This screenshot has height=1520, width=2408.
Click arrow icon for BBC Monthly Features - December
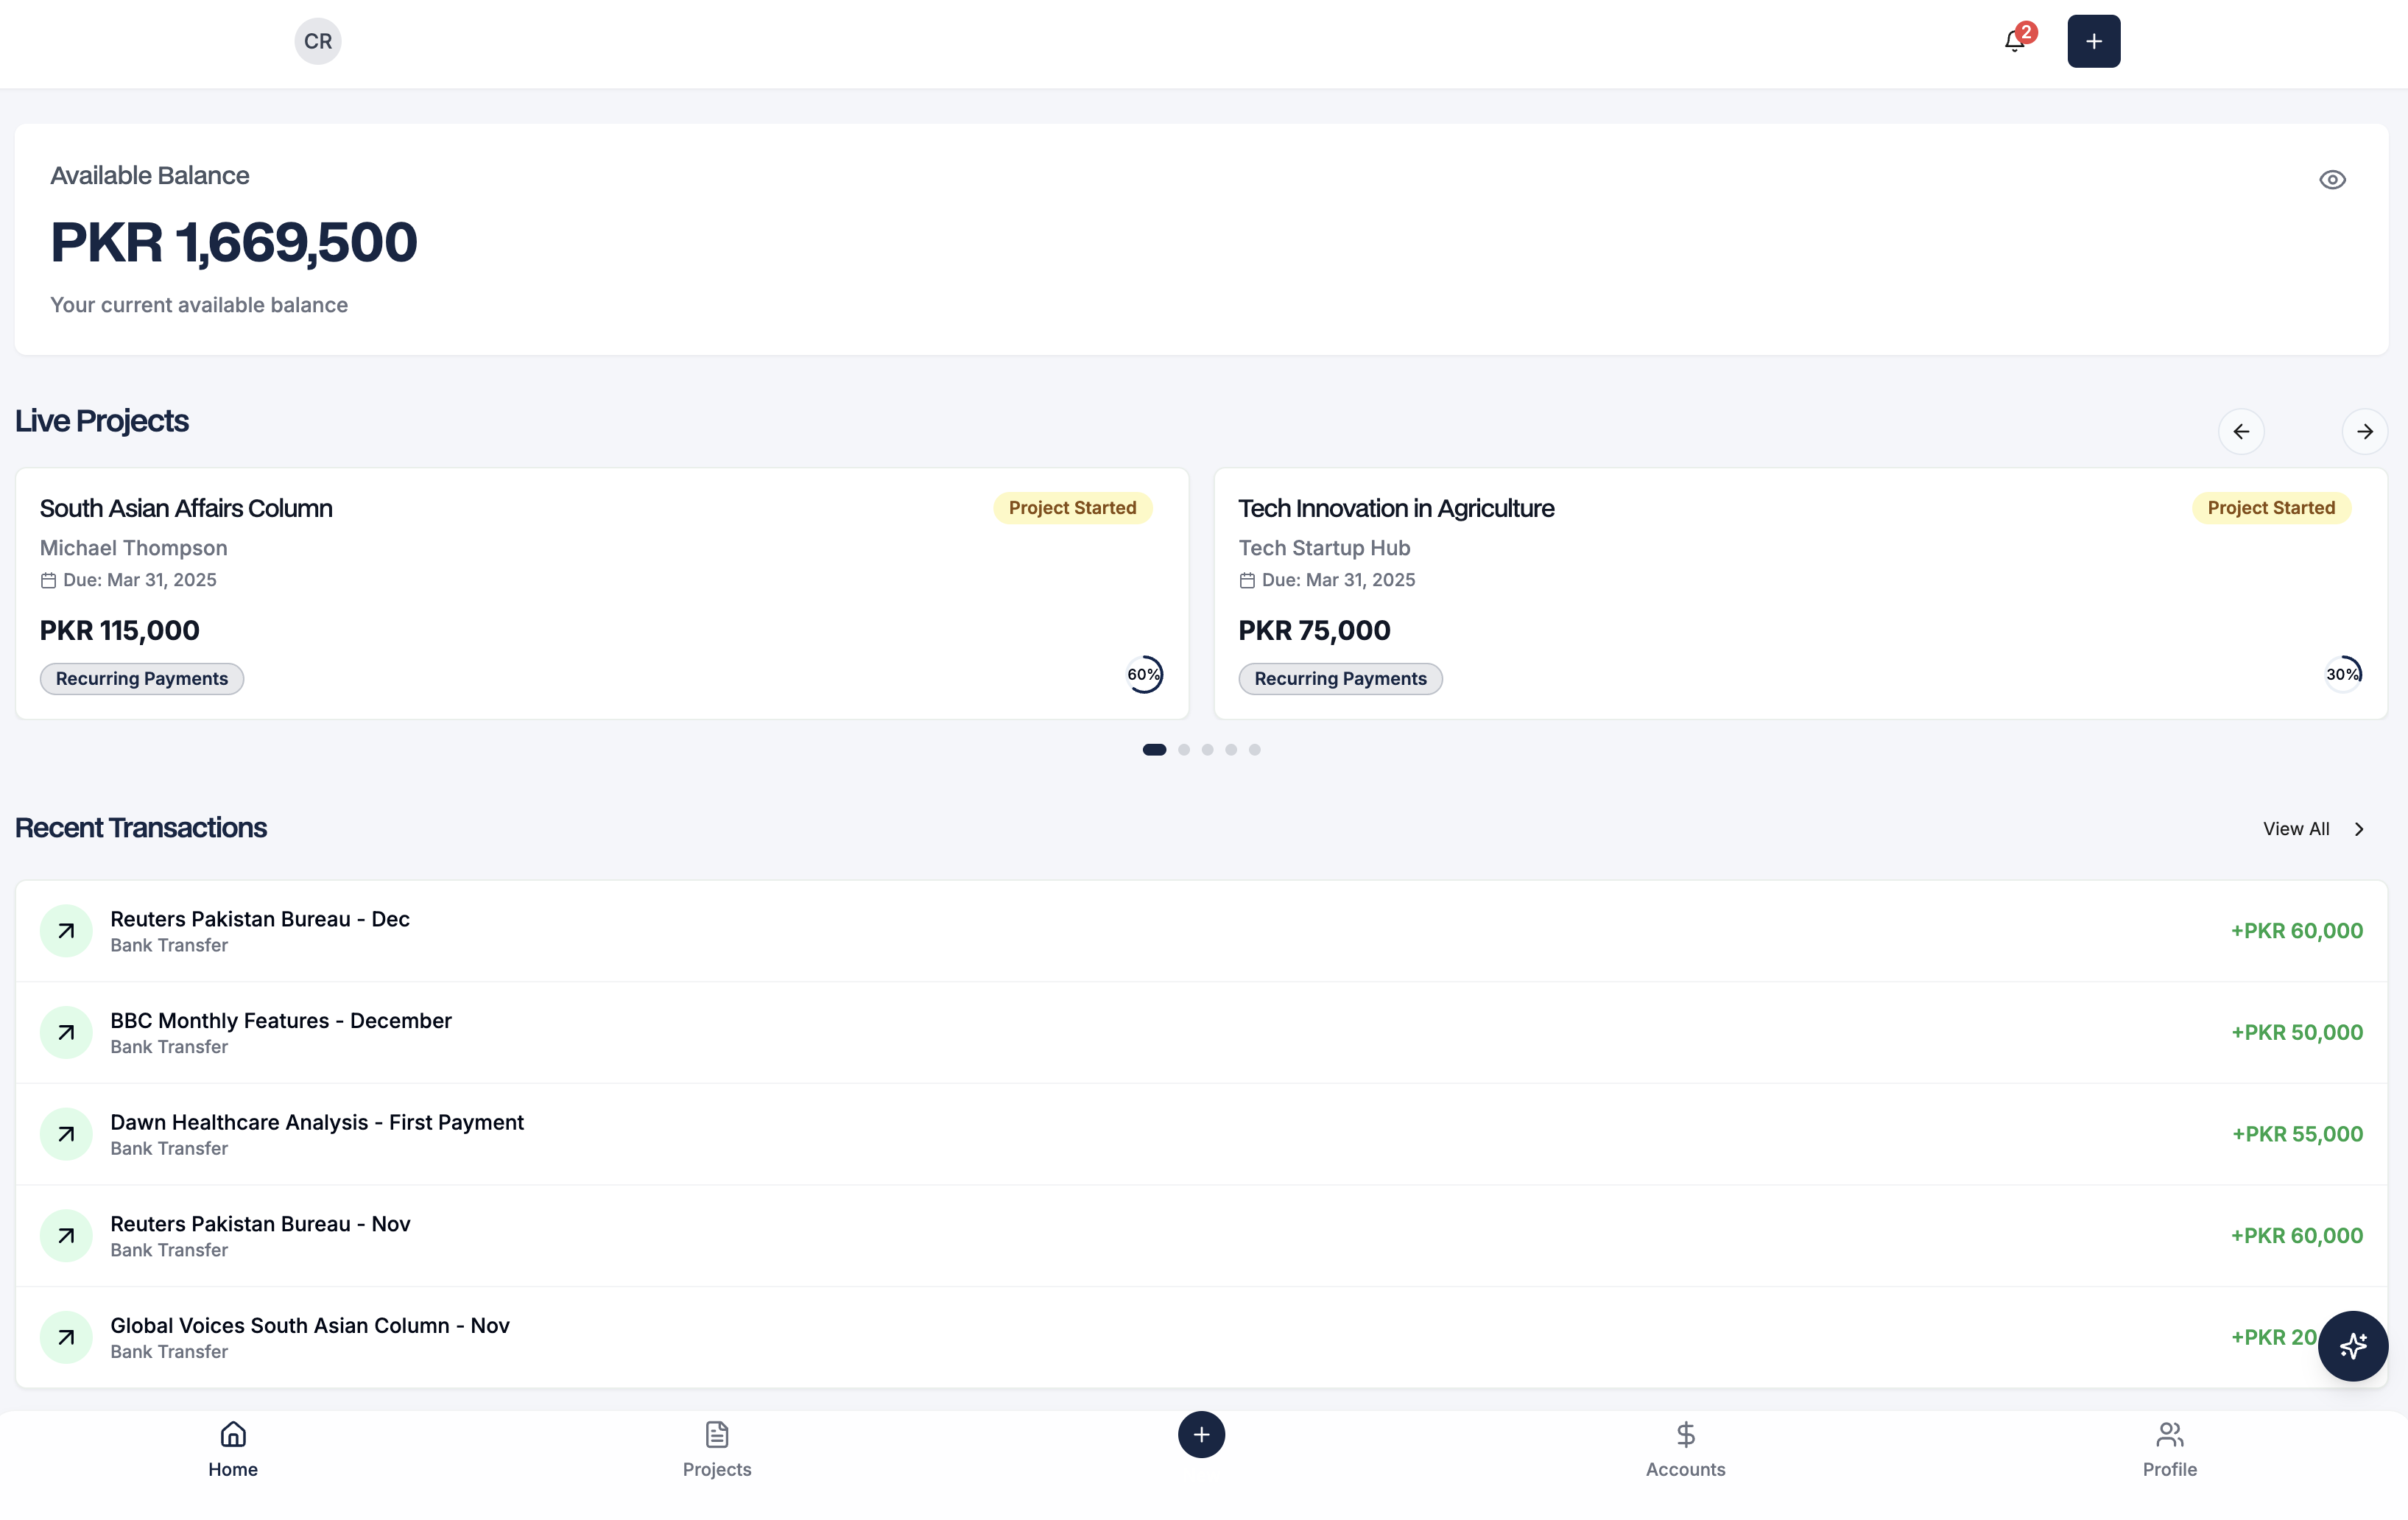[66, 1033]
